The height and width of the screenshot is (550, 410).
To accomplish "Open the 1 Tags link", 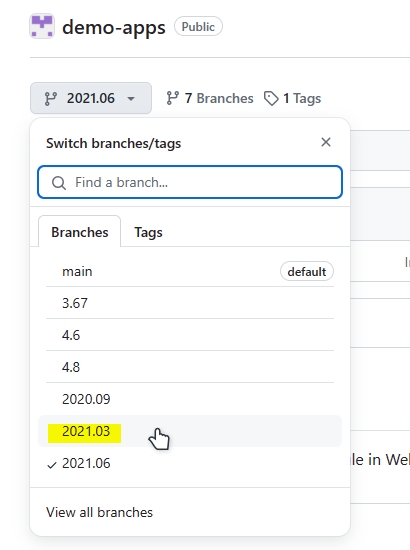I will click(293, 99).
